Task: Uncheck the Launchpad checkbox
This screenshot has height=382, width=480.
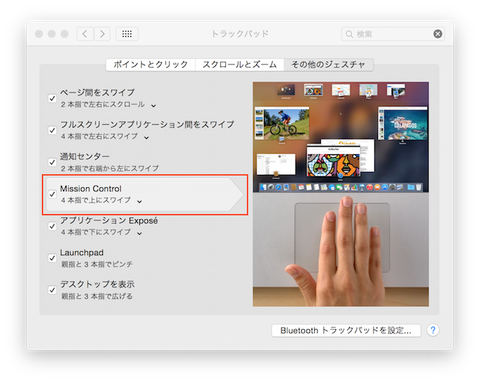Action: [x=52, y=258]
